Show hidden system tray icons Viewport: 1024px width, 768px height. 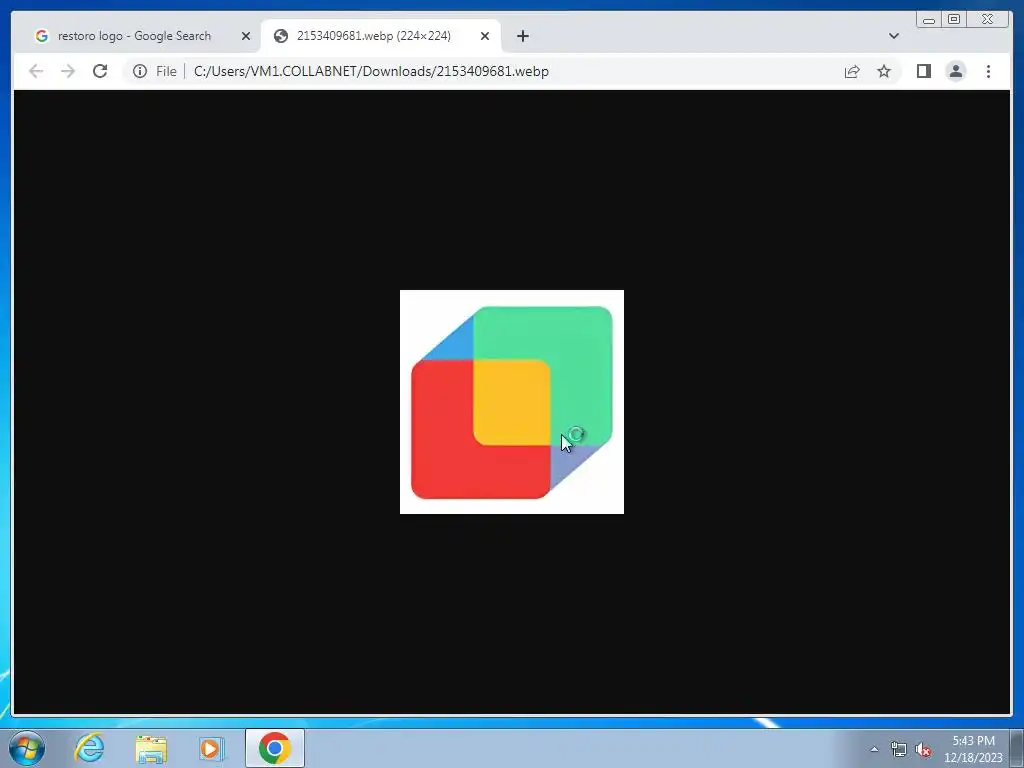pos(874,749)
